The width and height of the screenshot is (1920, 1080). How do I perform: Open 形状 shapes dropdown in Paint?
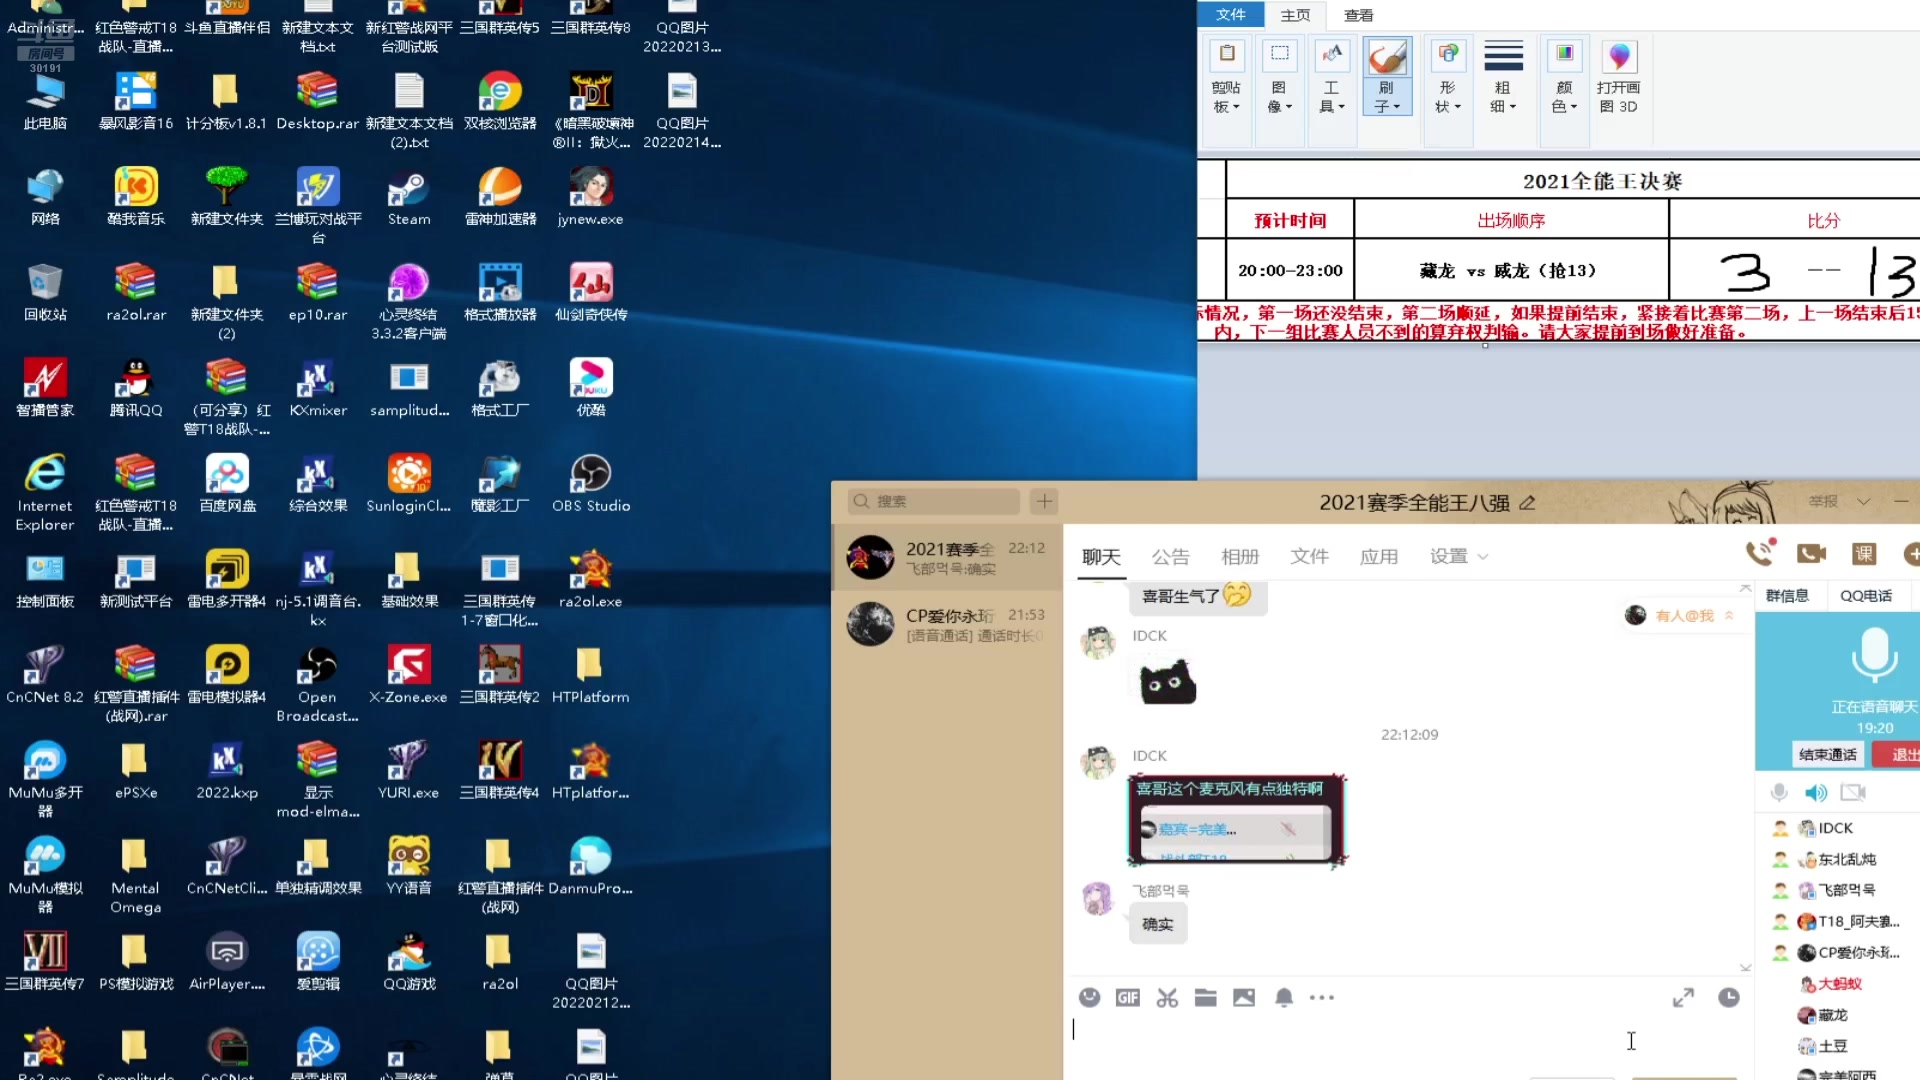click(x=1447, y=97)
